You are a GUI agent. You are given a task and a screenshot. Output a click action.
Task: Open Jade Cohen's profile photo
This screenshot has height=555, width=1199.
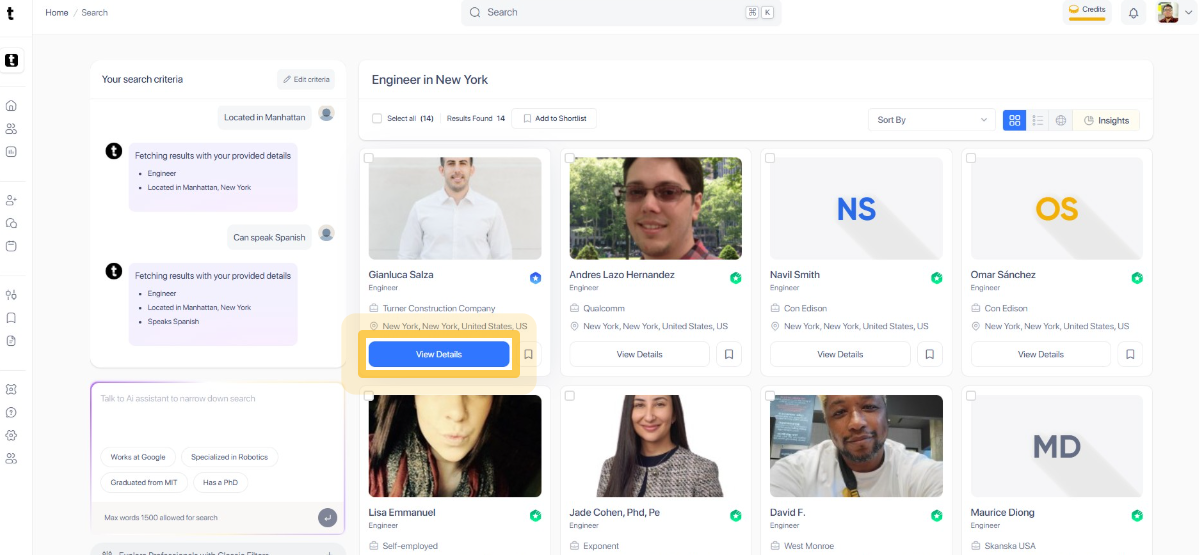[655, 446]
